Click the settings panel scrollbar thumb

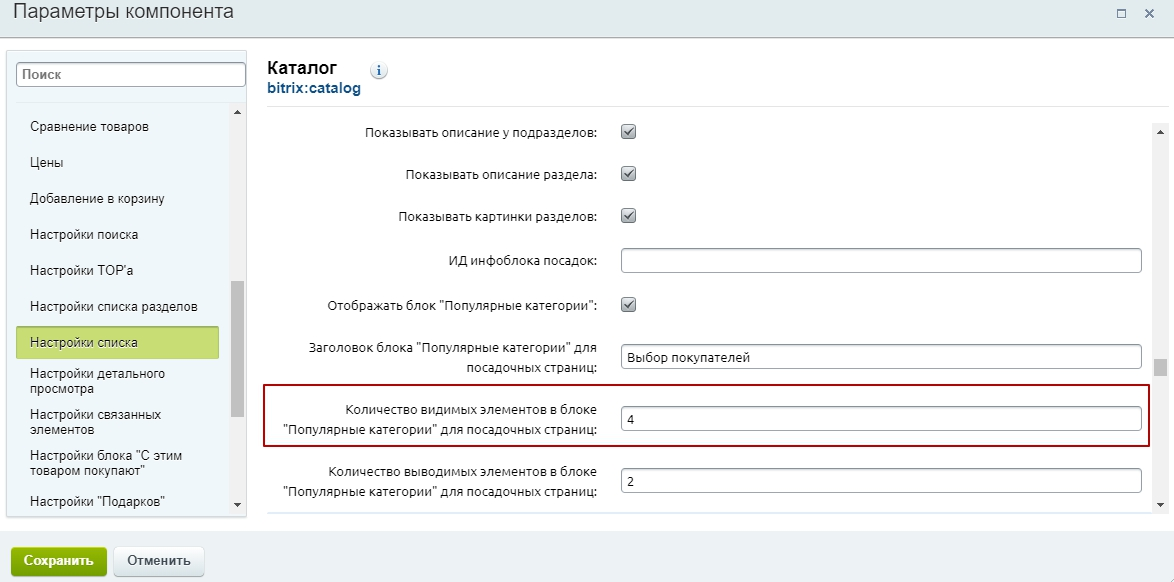(x=1161, y=367)
